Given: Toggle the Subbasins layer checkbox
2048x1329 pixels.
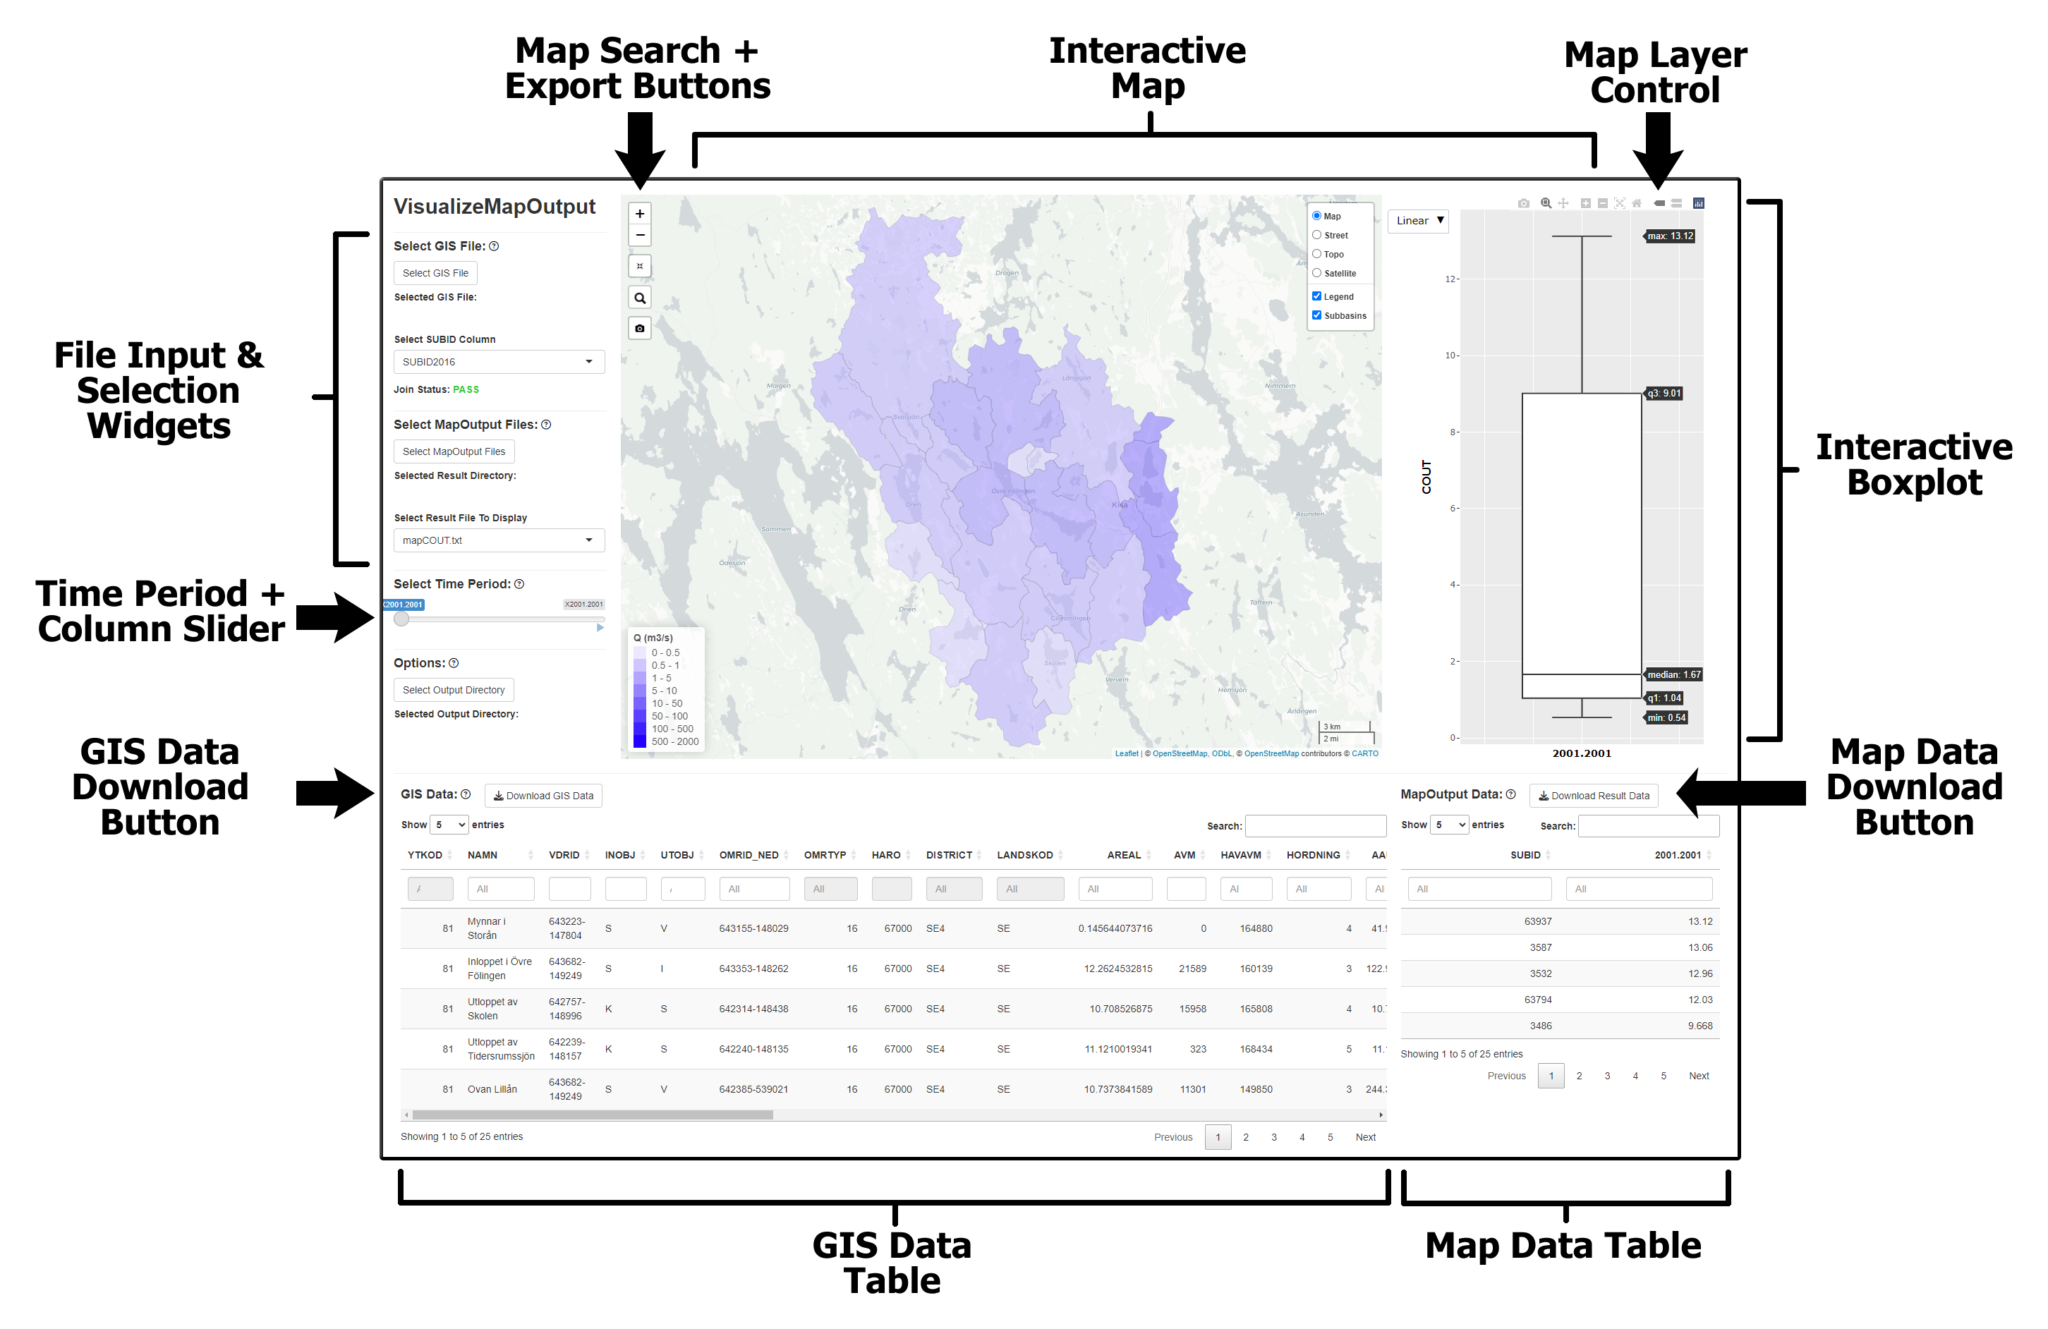Looking at the screenshot, I should [x=1317, y=315].
